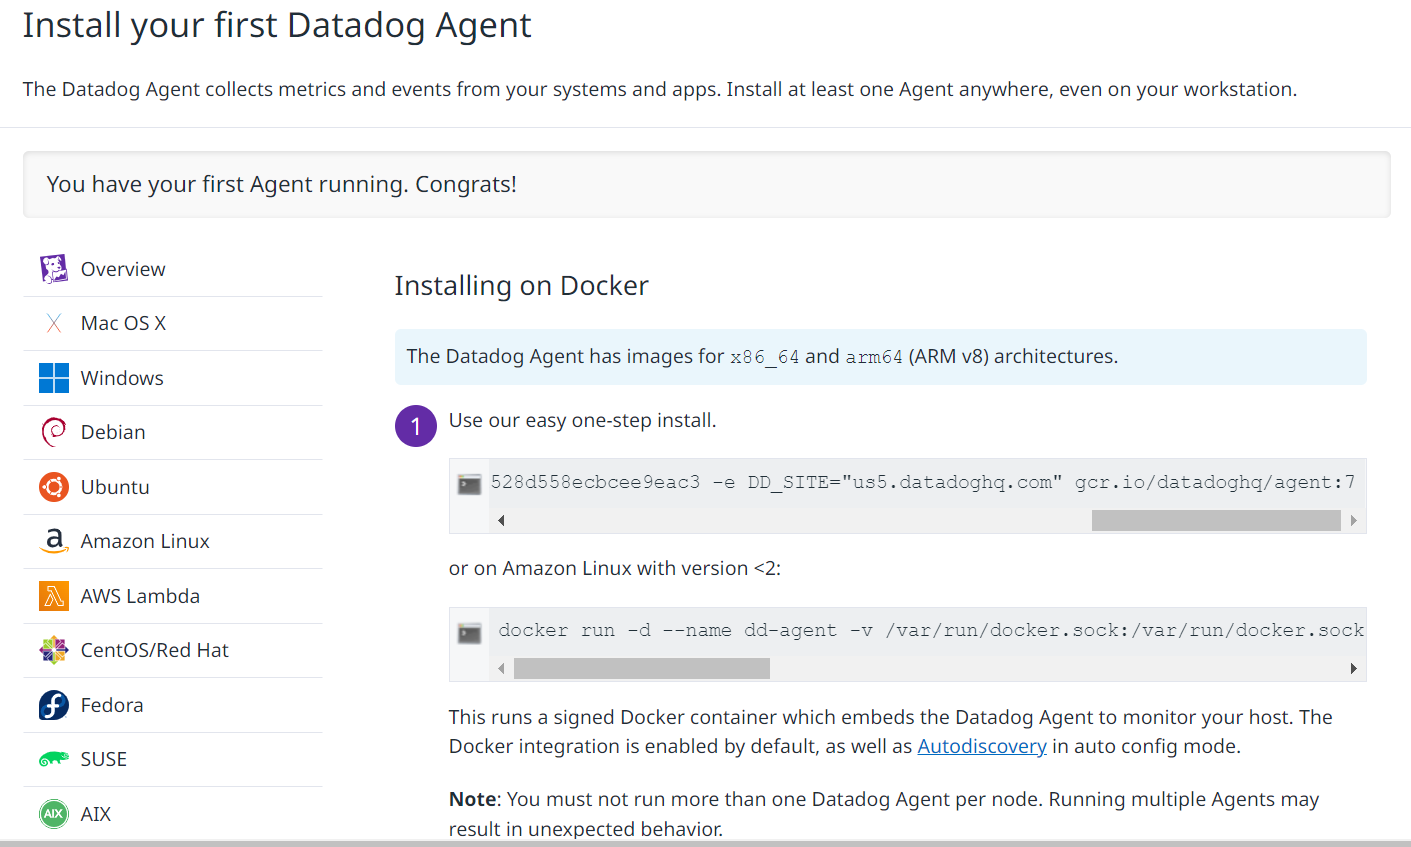The height and width of the screenshot is (847, 1411).
Task: Click the Datadog Overview dog icon
Action: point(54,269)
